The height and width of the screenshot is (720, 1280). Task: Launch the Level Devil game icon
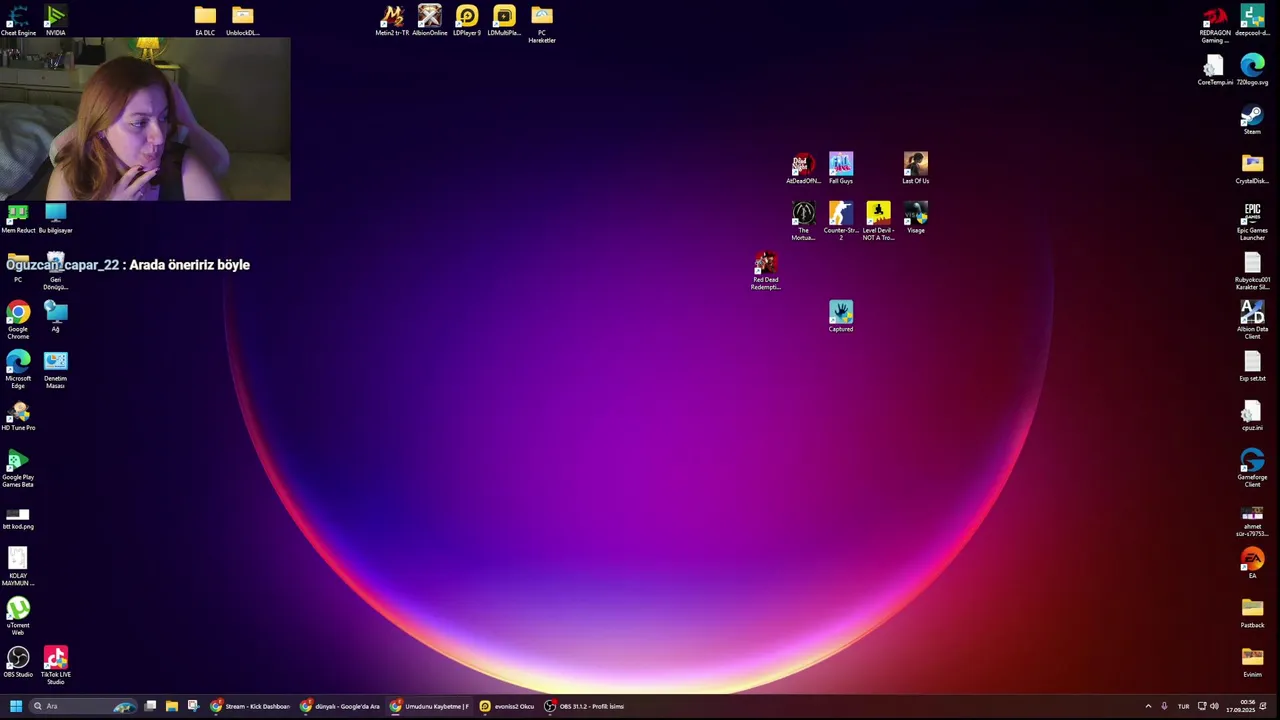(878, 221)
